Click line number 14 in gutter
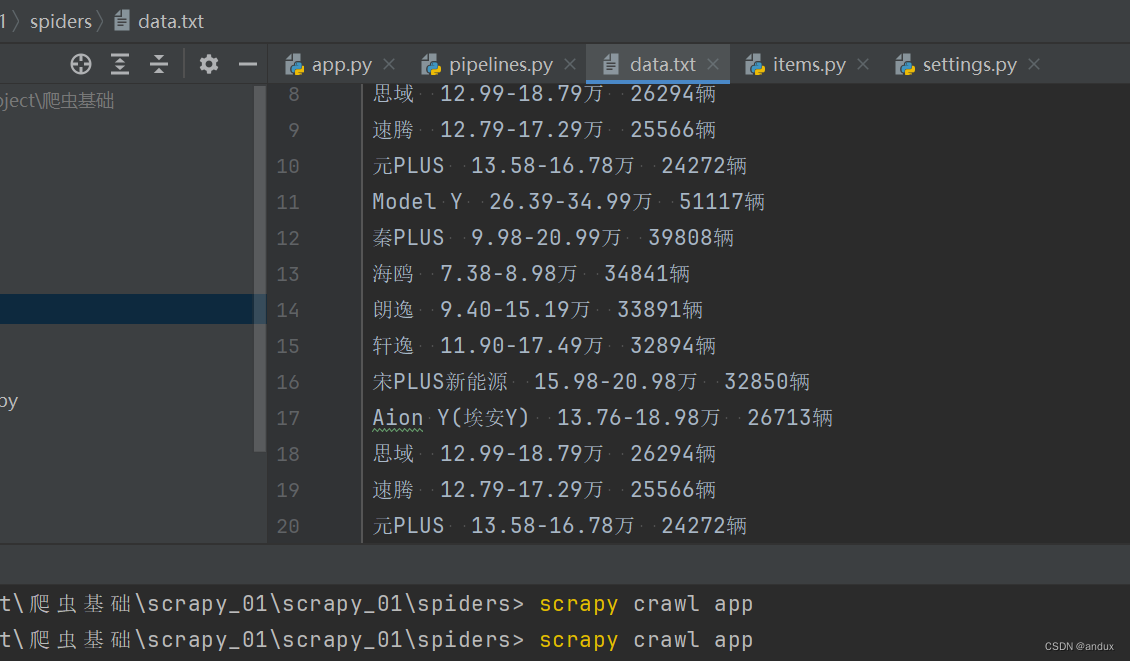 coord(288,310)
